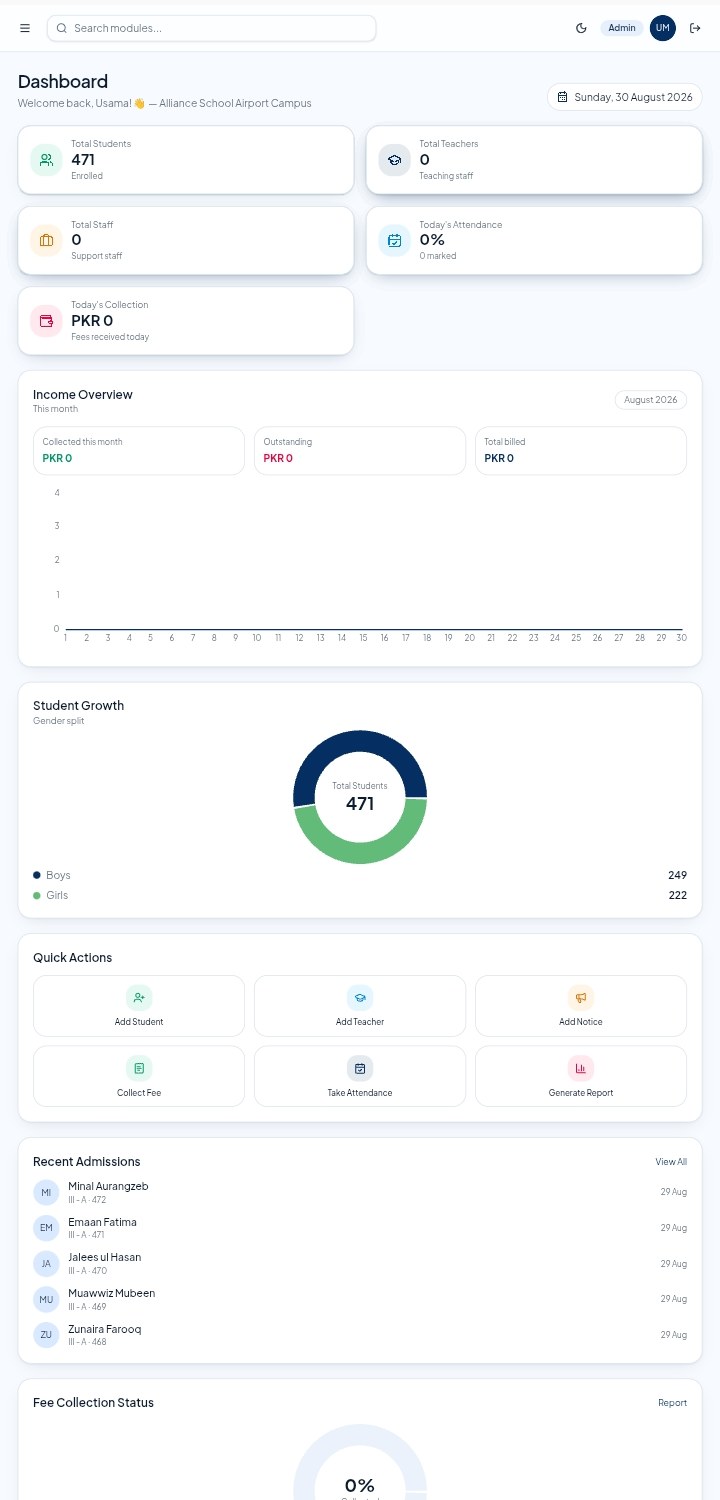Click the Girls count 222

(x=677, y=895)
